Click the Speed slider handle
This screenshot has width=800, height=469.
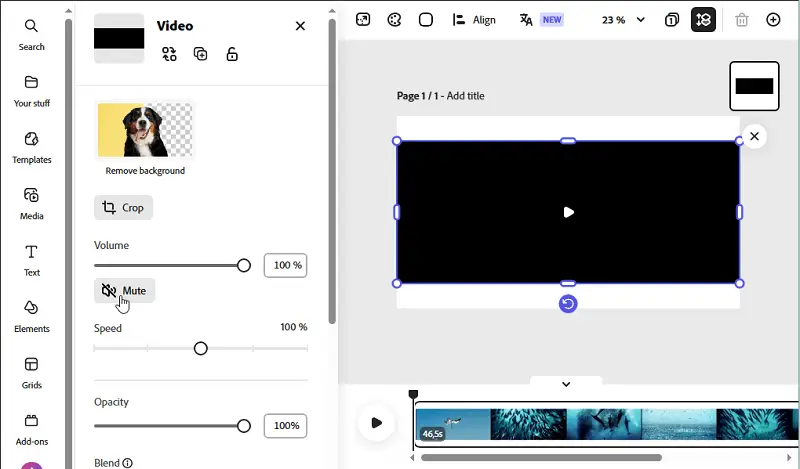point(201,348)
